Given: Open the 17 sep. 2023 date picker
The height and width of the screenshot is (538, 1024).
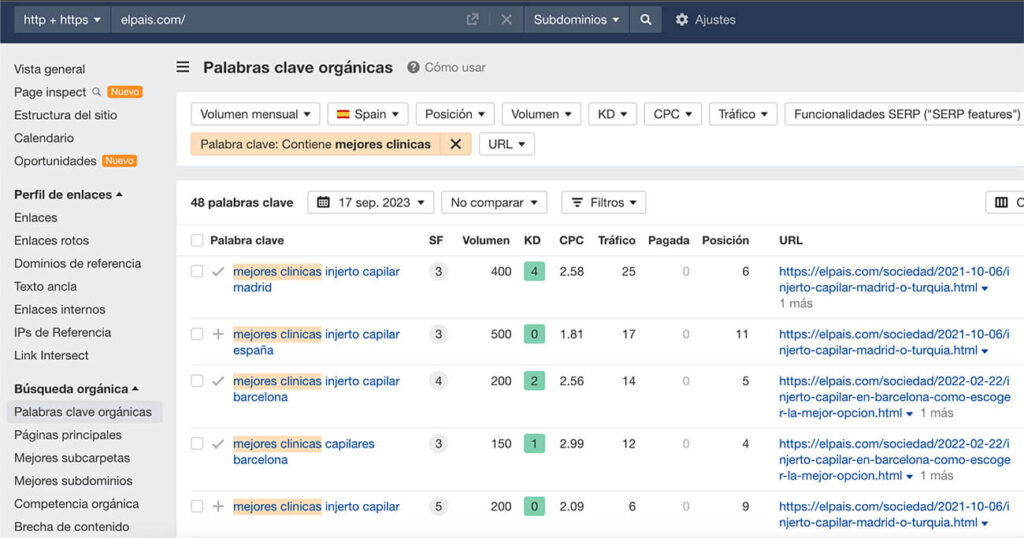Looking at the screenshot, I should [x=371, y=202].
